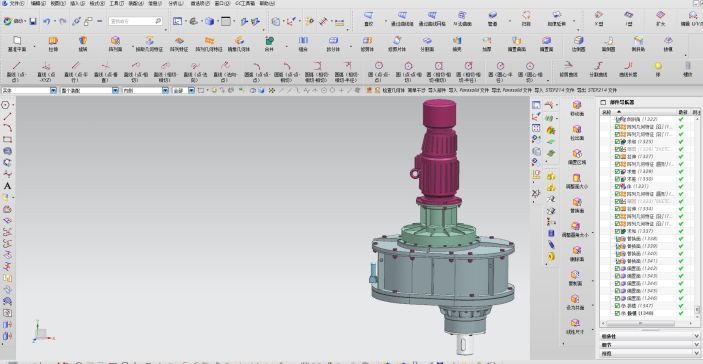Open the 修剪体 (Trim Body) tool

click(367, 43)
